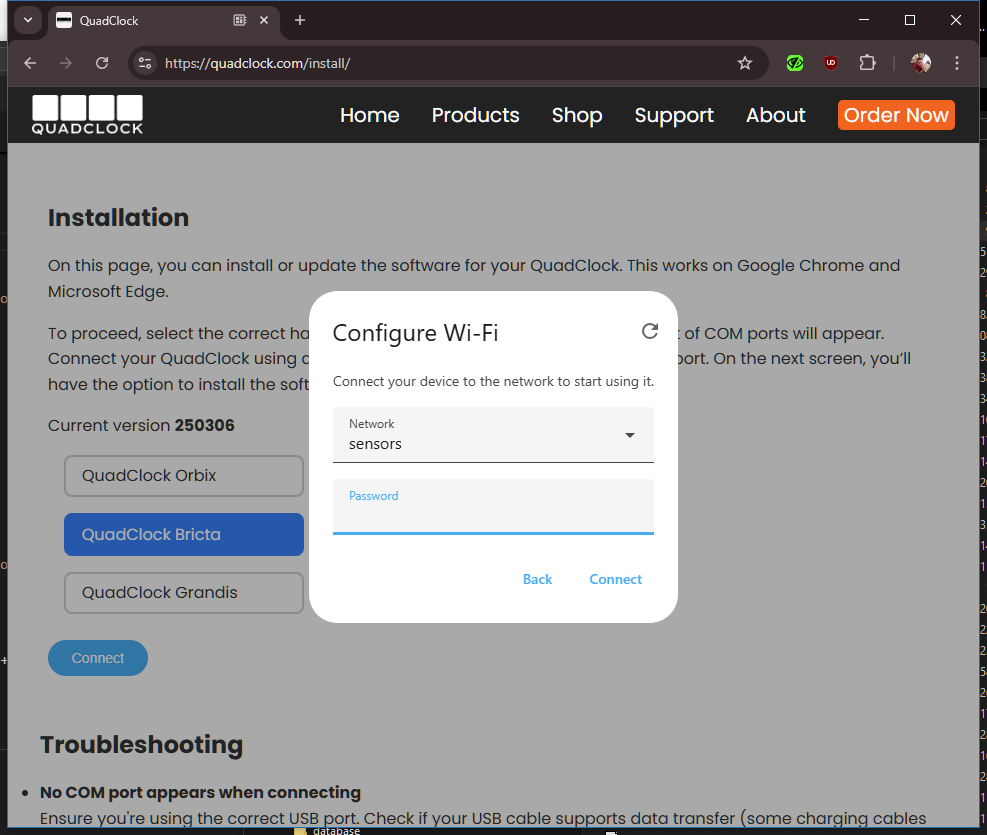
Task: Open the tab search chevron dropdown
Action: [x=28, y=20]
